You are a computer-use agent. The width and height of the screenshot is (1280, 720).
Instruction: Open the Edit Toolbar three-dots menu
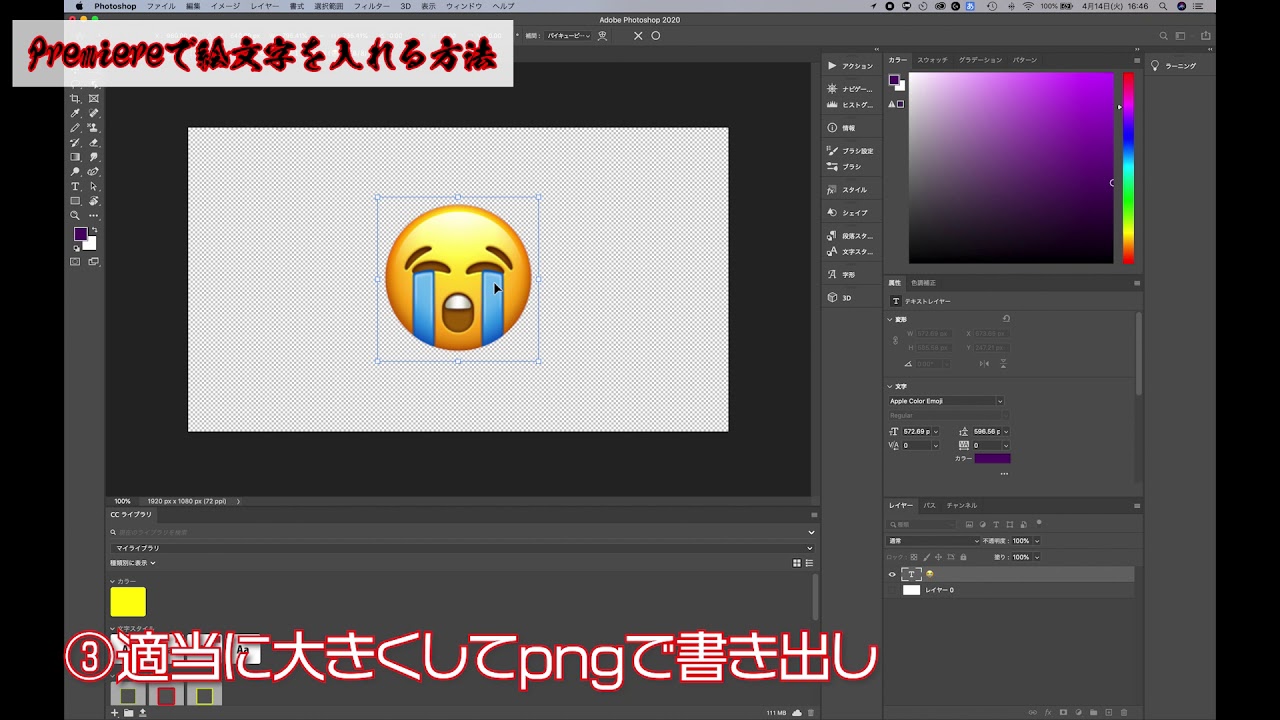click(x=93, y=215)
